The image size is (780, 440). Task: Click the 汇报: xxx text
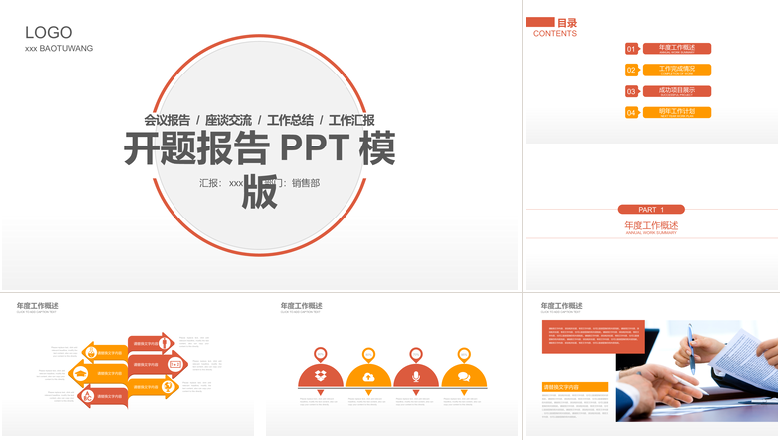[x=221, y=183]
